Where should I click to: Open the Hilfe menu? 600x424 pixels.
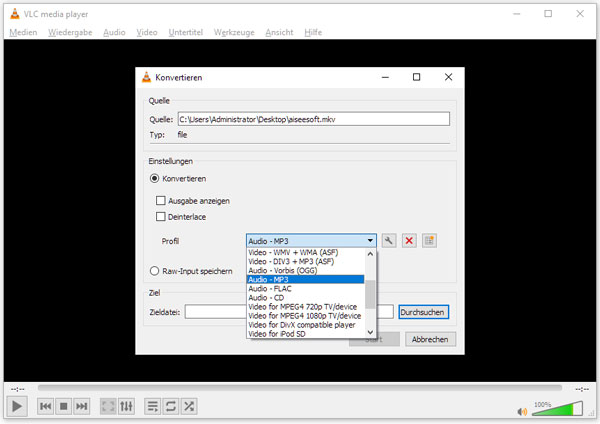[x=313, y=32]
